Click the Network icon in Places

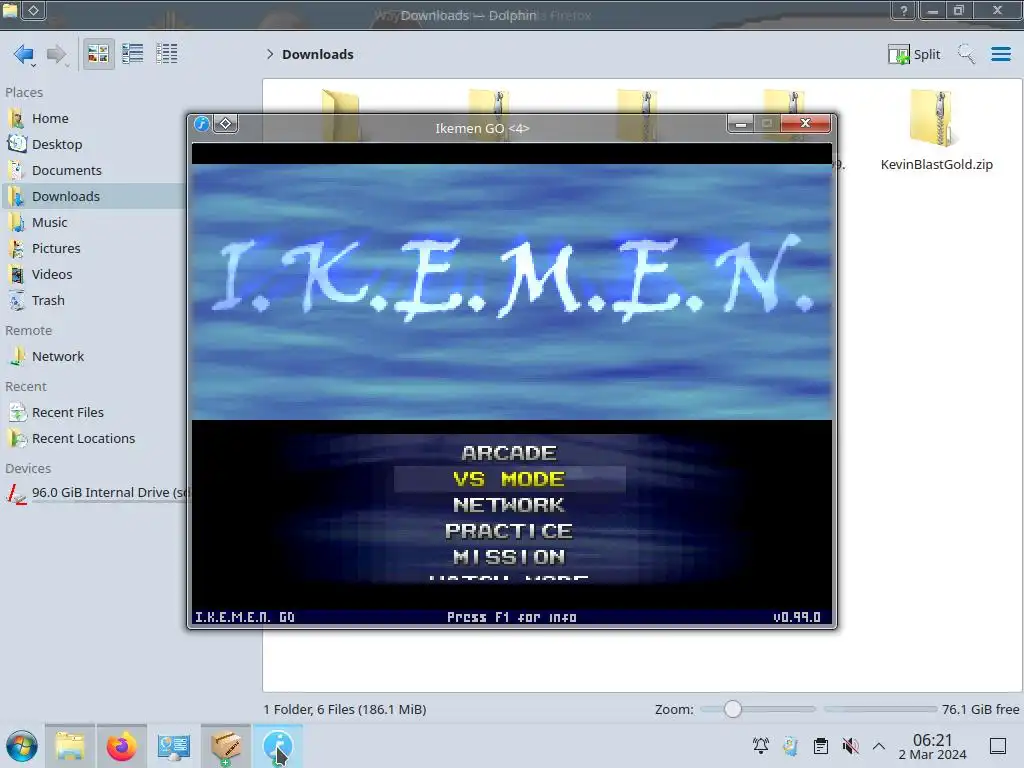(x=17, y=357)
